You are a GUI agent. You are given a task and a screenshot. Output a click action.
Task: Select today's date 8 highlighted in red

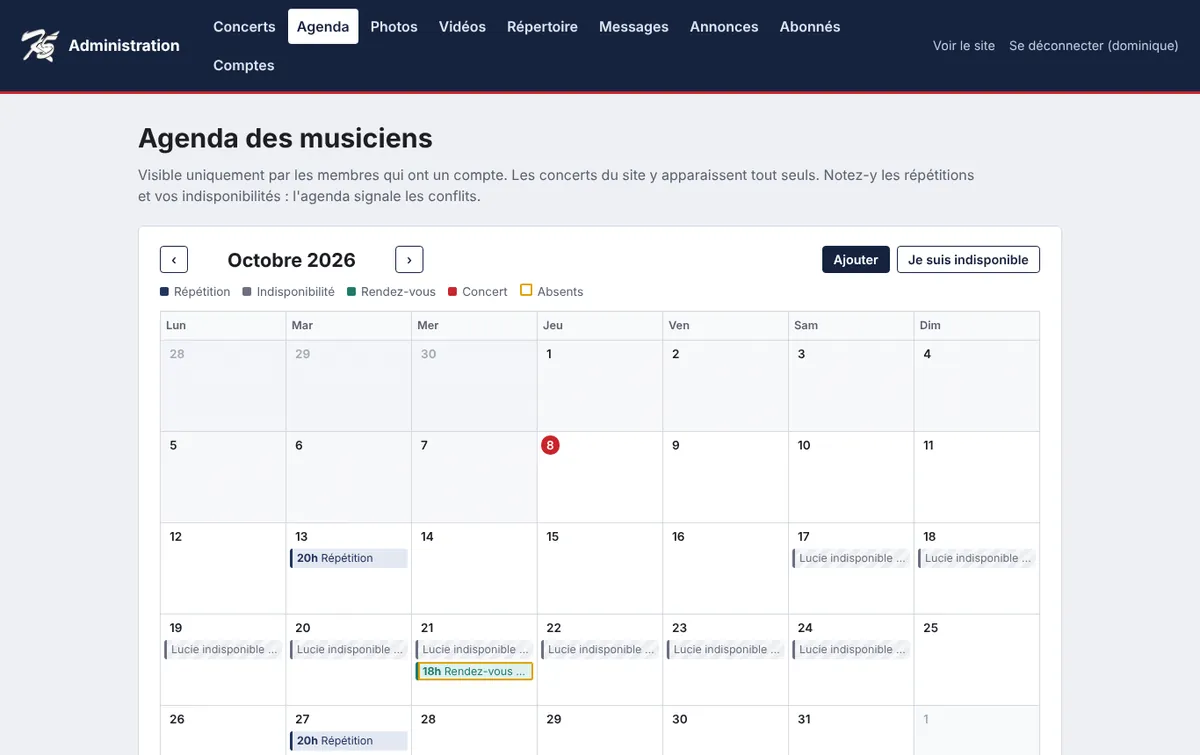tap(550, 445)
